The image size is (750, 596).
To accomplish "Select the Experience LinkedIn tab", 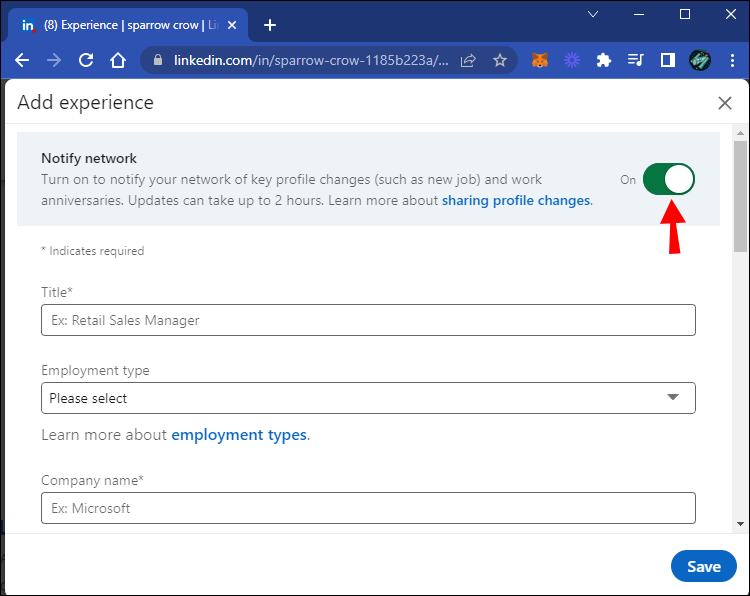I will 130,25.
